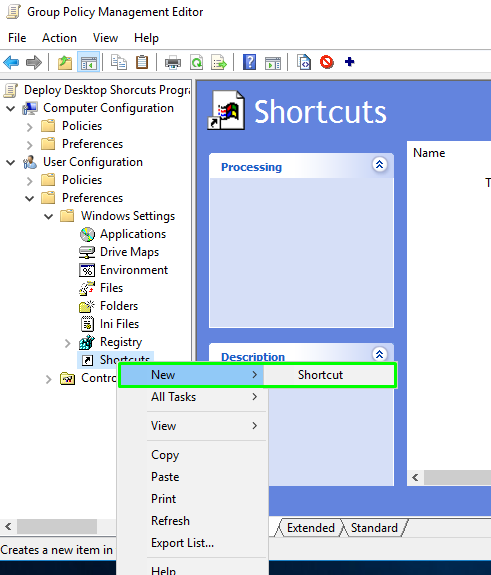Select the Computer Configuration node

click(108, 108)
